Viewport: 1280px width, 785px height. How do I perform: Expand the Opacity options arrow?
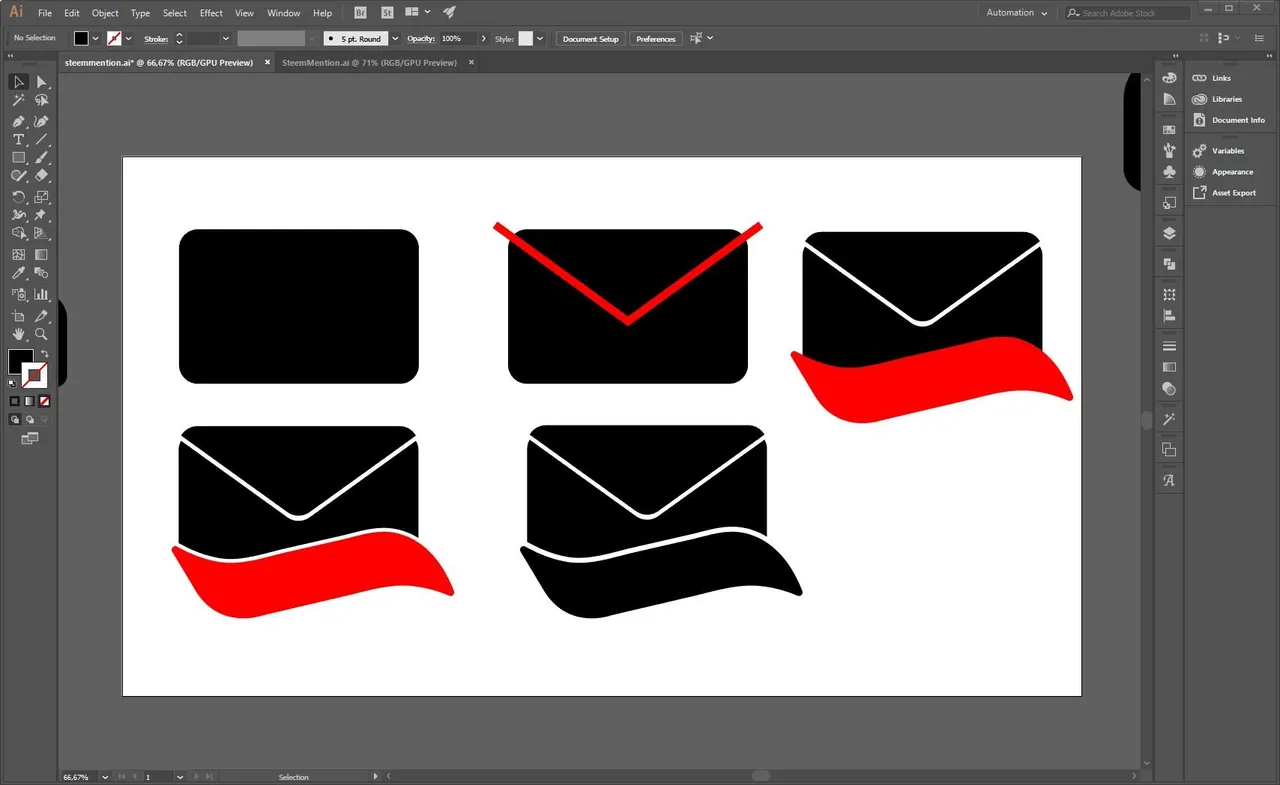(x=484, y=39)
